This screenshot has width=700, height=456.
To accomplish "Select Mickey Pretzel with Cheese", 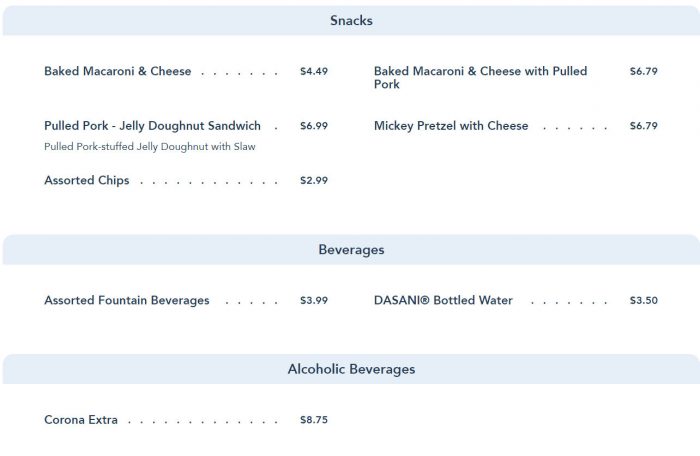I will click(451, 126).
